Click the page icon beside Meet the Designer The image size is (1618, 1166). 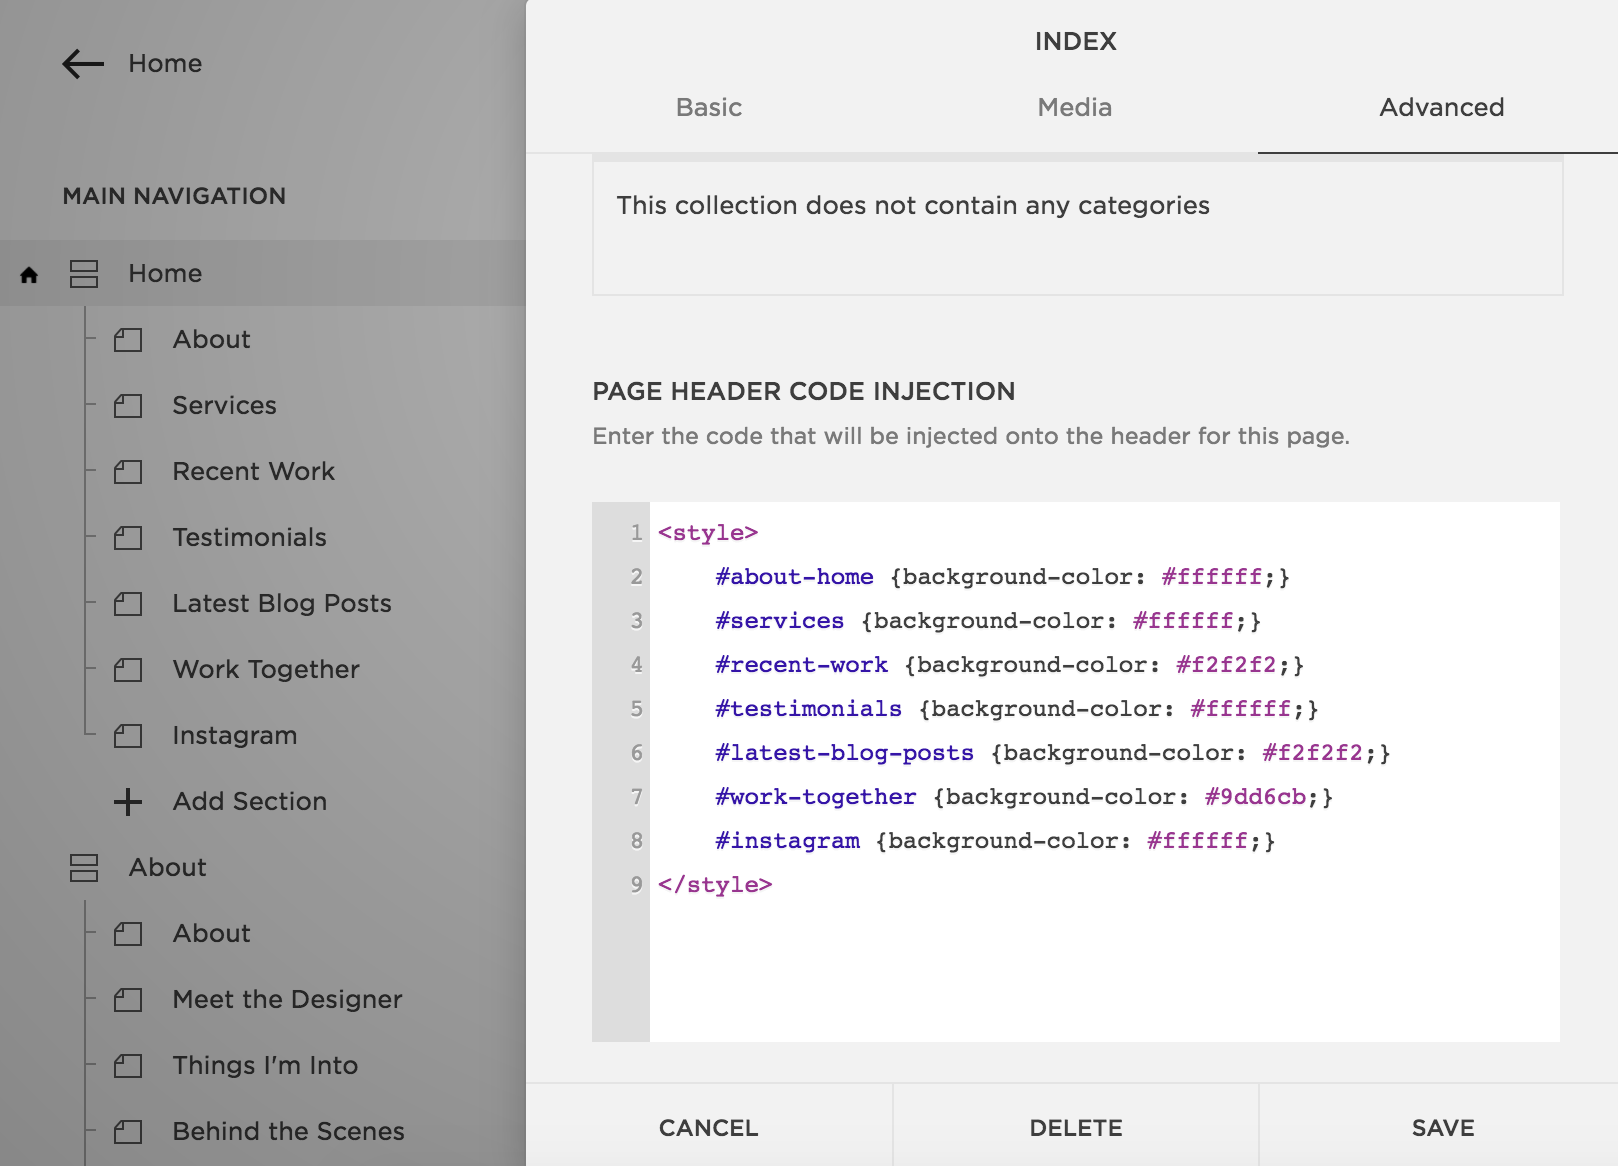(x=128, y=1000)
